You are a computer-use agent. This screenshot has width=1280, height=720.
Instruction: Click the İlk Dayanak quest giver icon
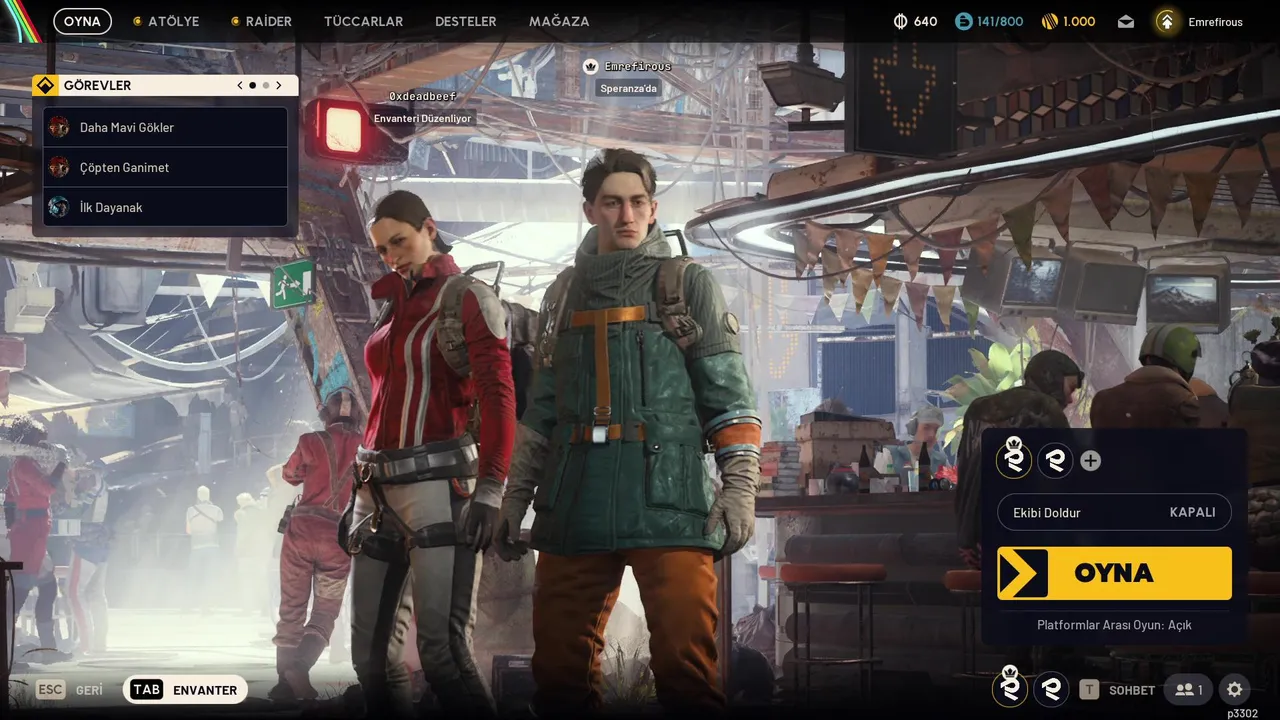(59, 207)
